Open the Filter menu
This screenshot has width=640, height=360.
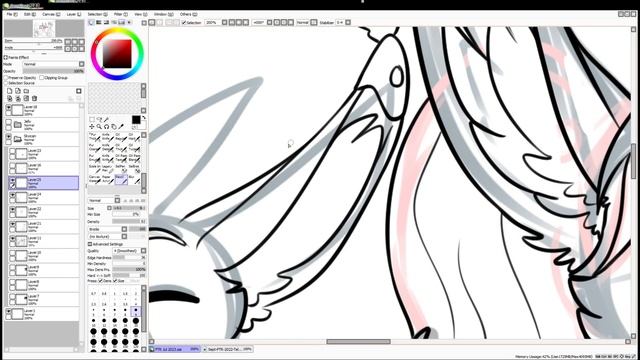pyautogui.click(x=120, y=14)
